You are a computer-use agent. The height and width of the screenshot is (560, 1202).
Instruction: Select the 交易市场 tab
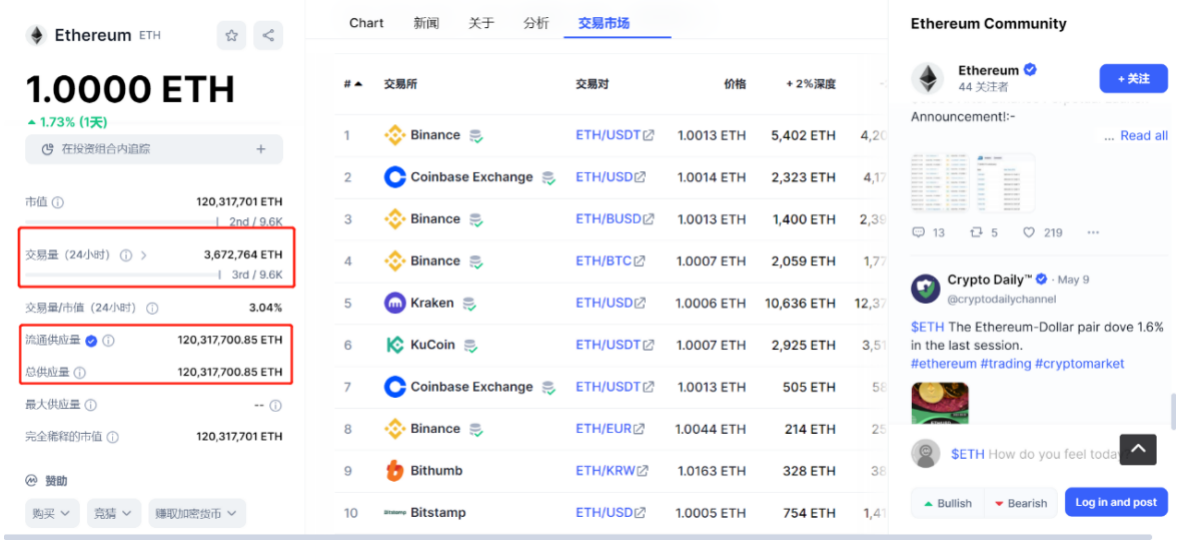click(x=603, y=23)
